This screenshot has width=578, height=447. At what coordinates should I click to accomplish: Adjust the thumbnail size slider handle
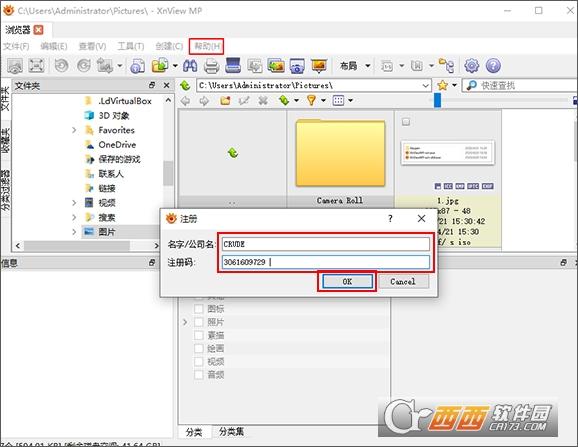click(x=437, y=100)
